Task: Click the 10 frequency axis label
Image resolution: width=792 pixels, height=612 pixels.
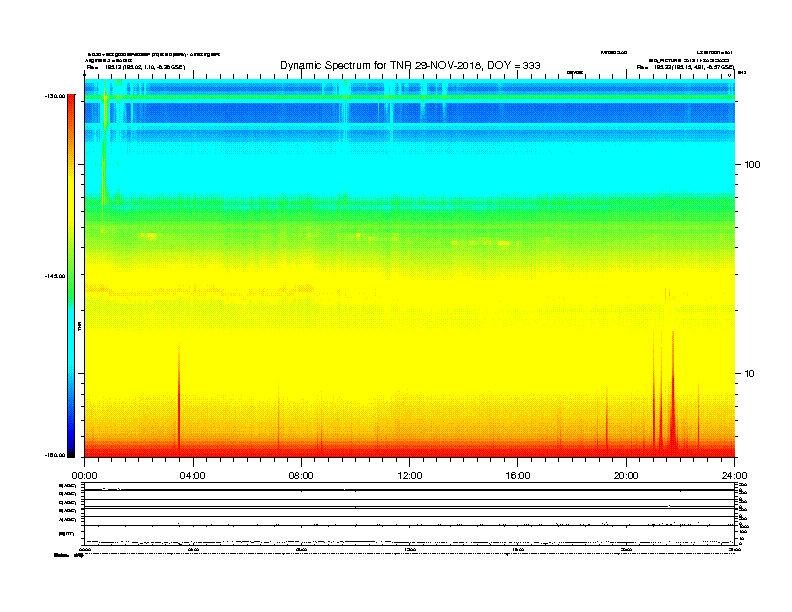Action: pos(750,374)
